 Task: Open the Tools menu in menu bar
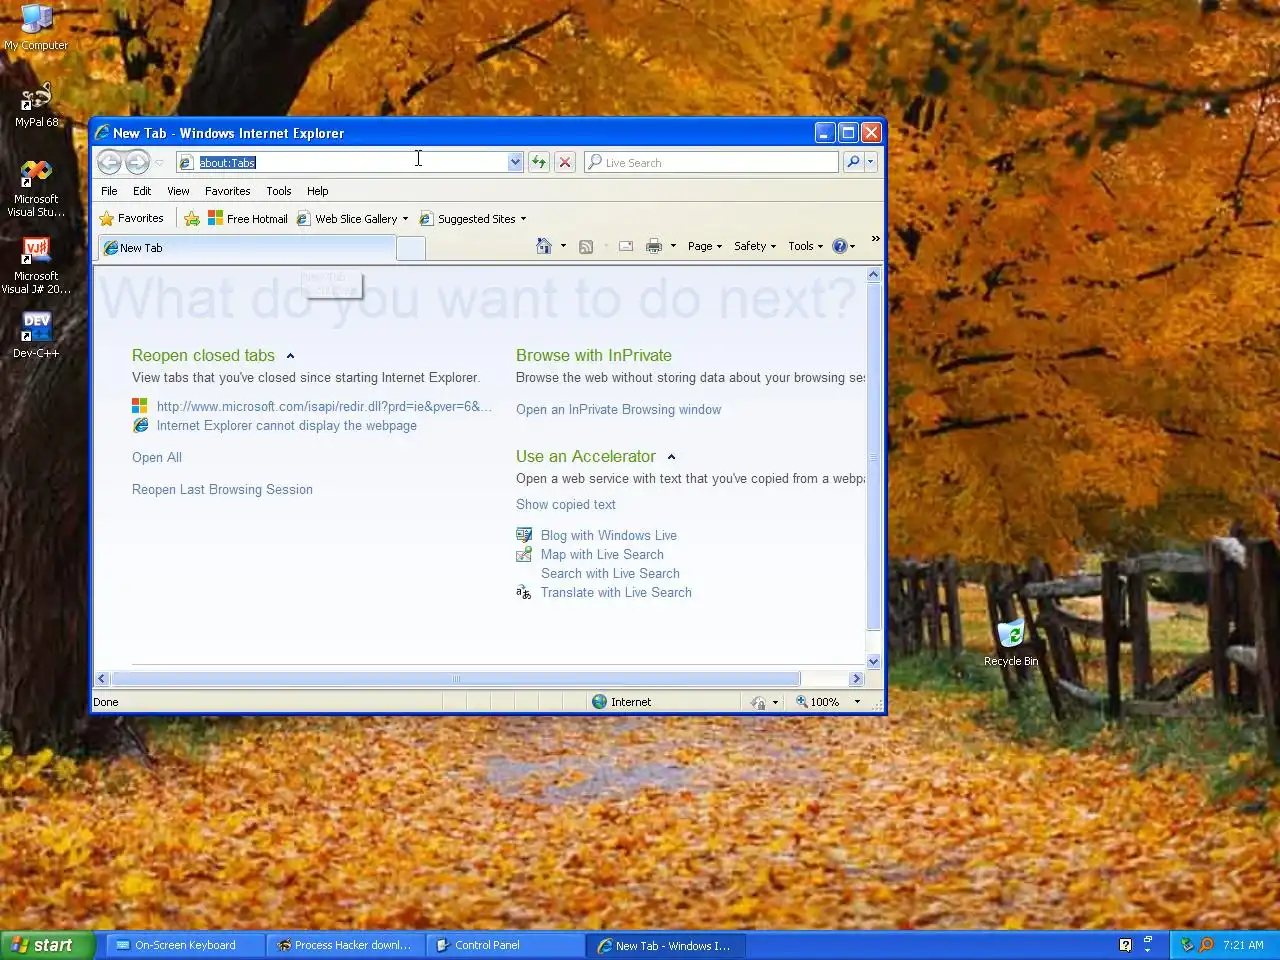[279, 191]
